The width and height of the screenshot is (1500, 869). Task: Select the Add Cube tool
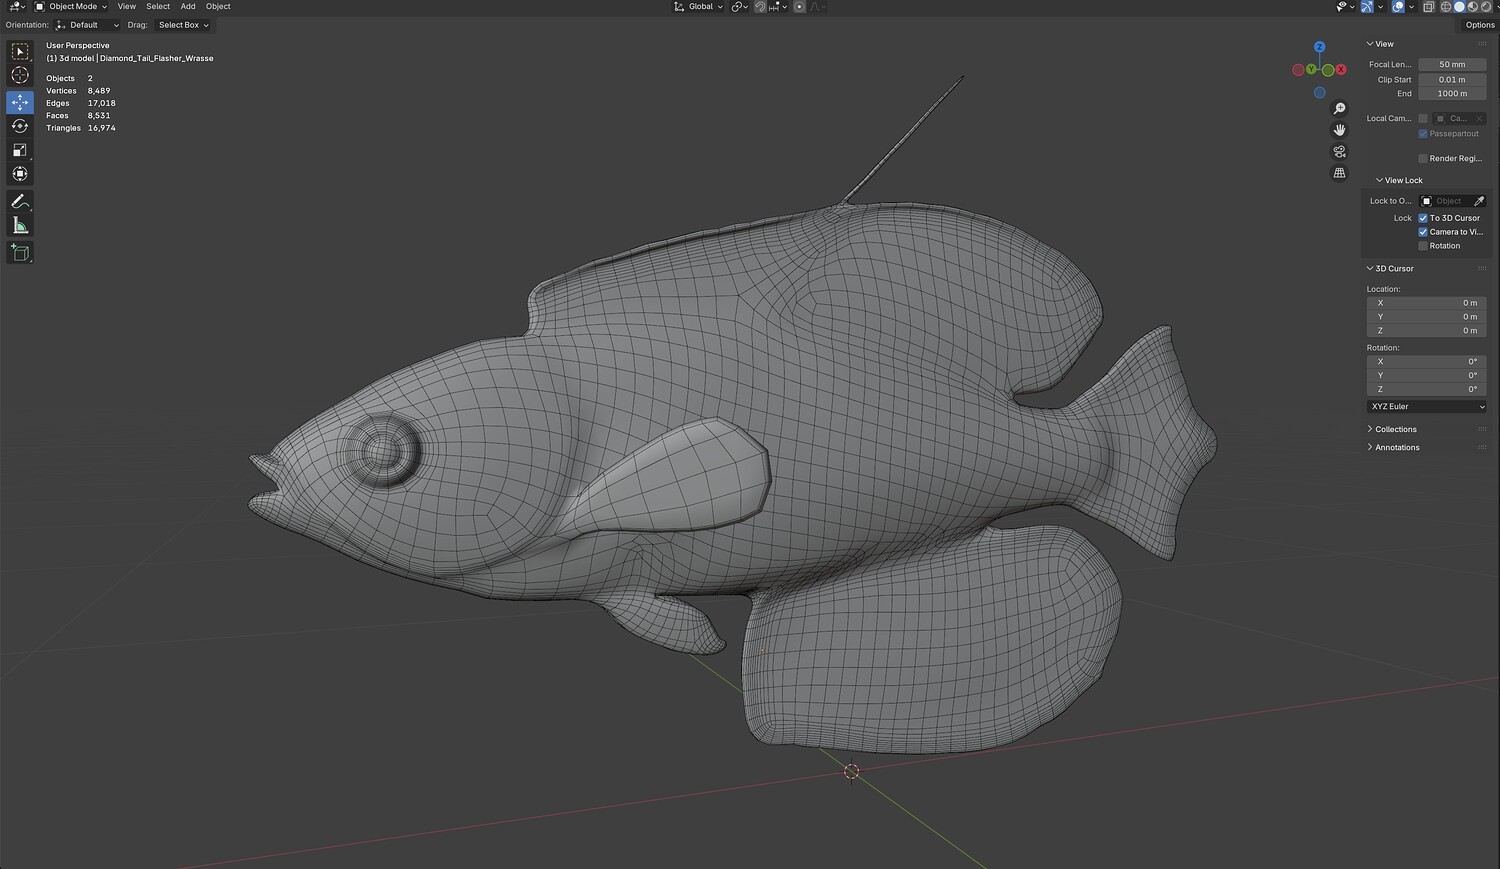tap(20, 253)
